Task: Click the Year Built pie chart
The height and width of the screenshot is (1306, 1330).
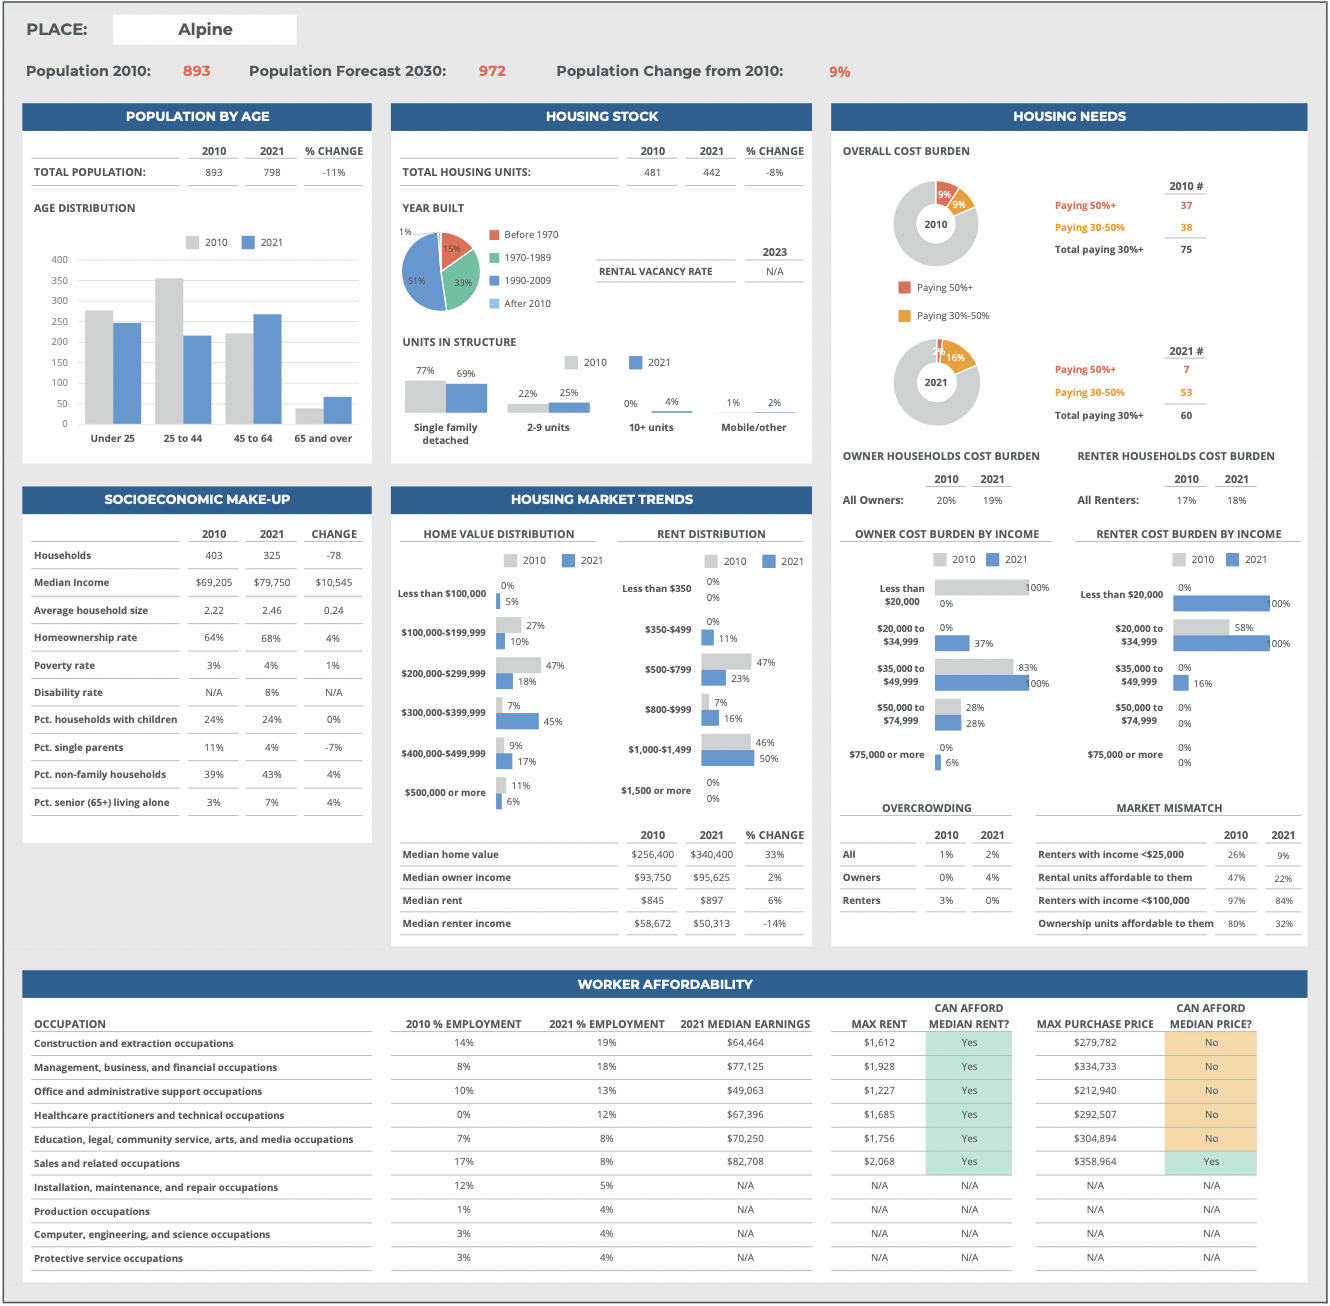Action: [x=440, y=272]
